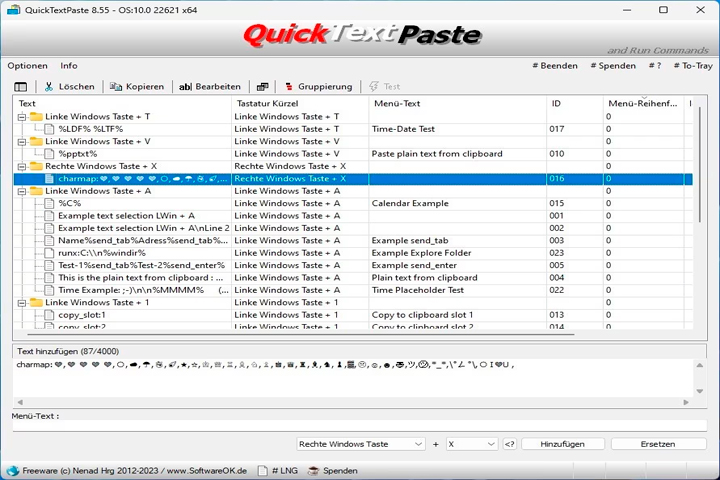Sort by the ID column header
The width and height of the screenshot is (720, 480).
tap(574, 104)
